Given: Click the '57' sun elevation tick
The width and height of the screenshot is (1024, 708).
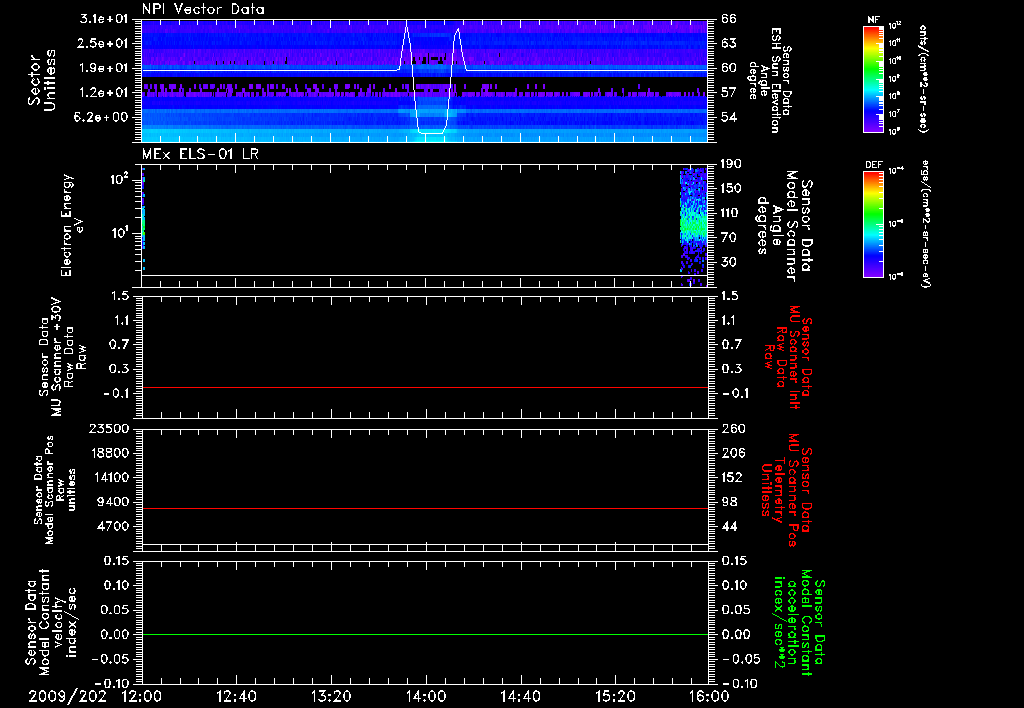Looking at the screenshot, I should [x=729, y=93].
